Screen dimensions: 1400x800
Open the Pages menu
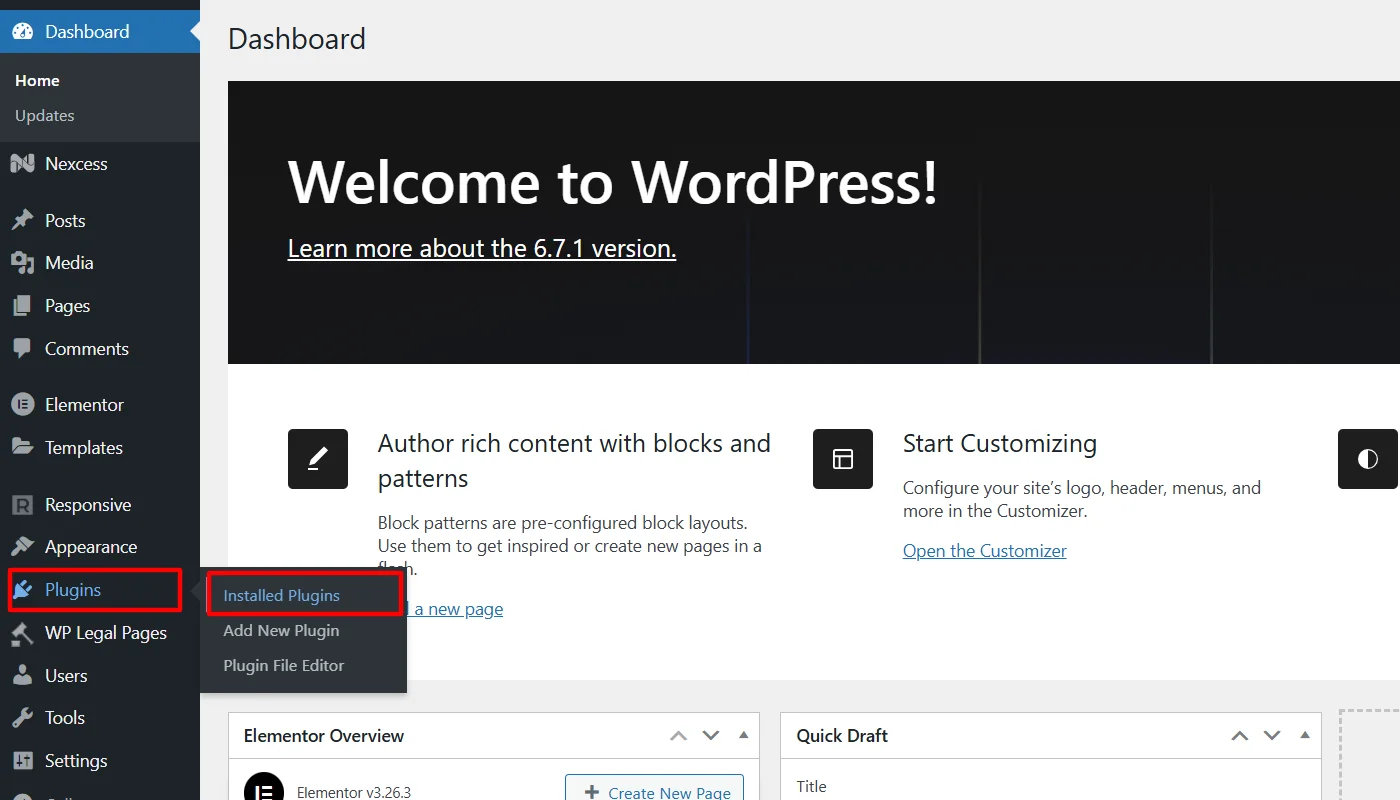coord(100,306)
